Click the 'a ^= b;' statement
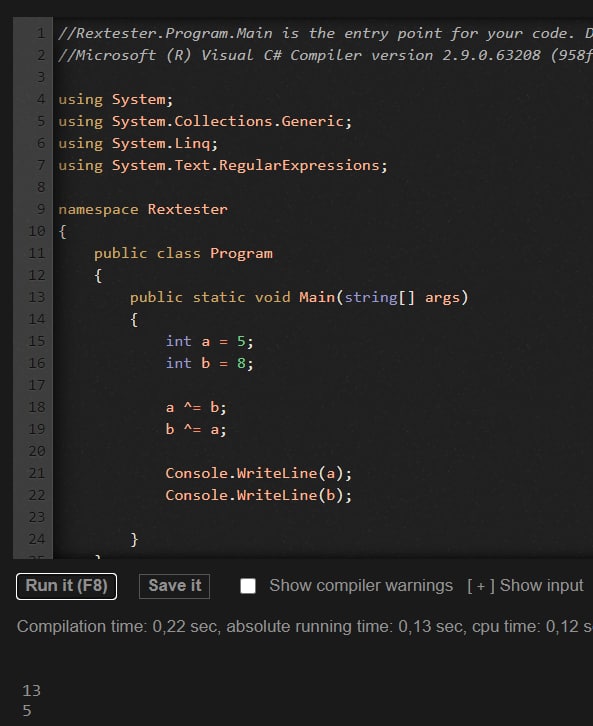The height and width of the screenshot is (726, 593). click(x=196, y=407)
